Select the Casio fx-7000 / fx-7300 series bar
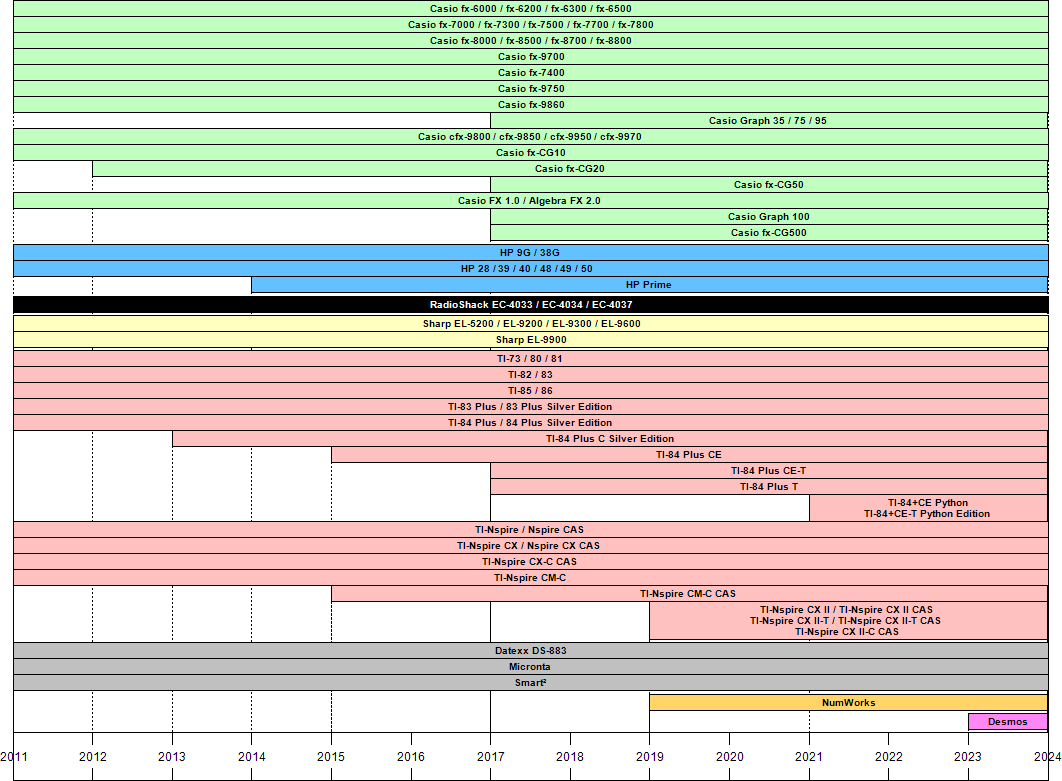Image resolution: width=1062 pixels, height=781 pixels. 531,24
